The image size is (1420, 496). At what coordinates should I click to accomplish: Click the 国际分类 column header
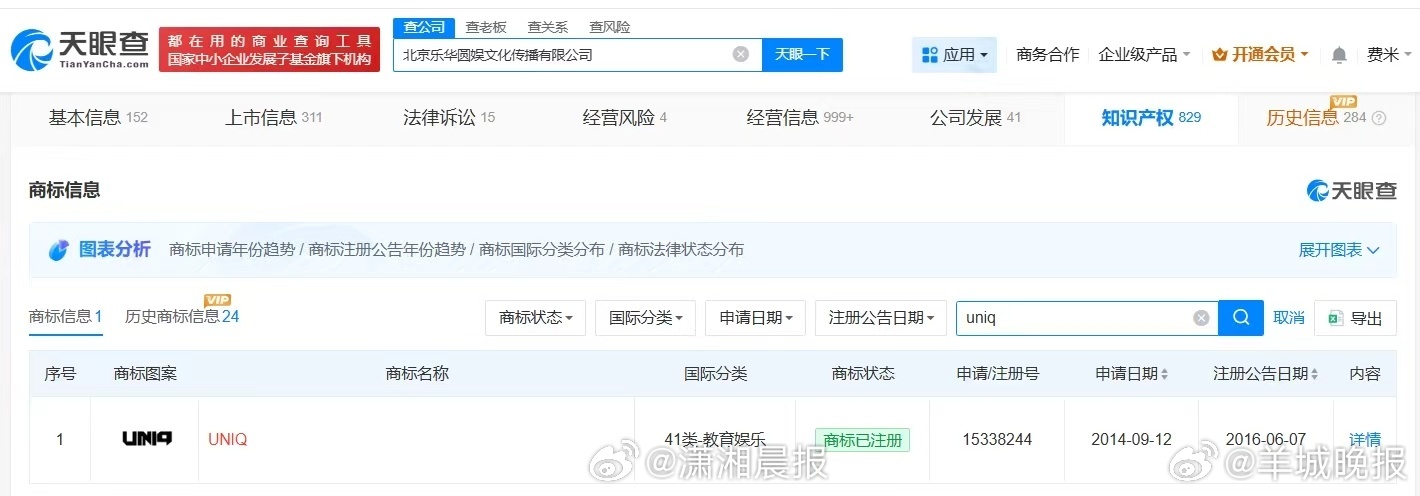(715, 374)
